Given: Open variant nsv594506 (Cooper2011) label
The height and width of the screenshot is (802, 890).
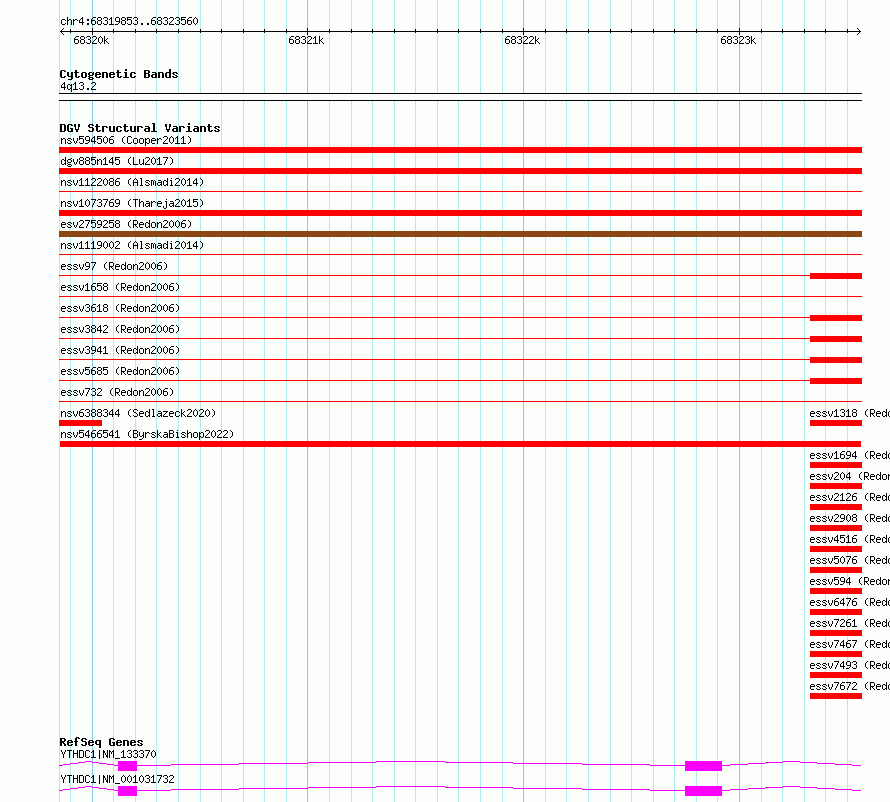Looking at the screenshot, I should pos(126,140).
